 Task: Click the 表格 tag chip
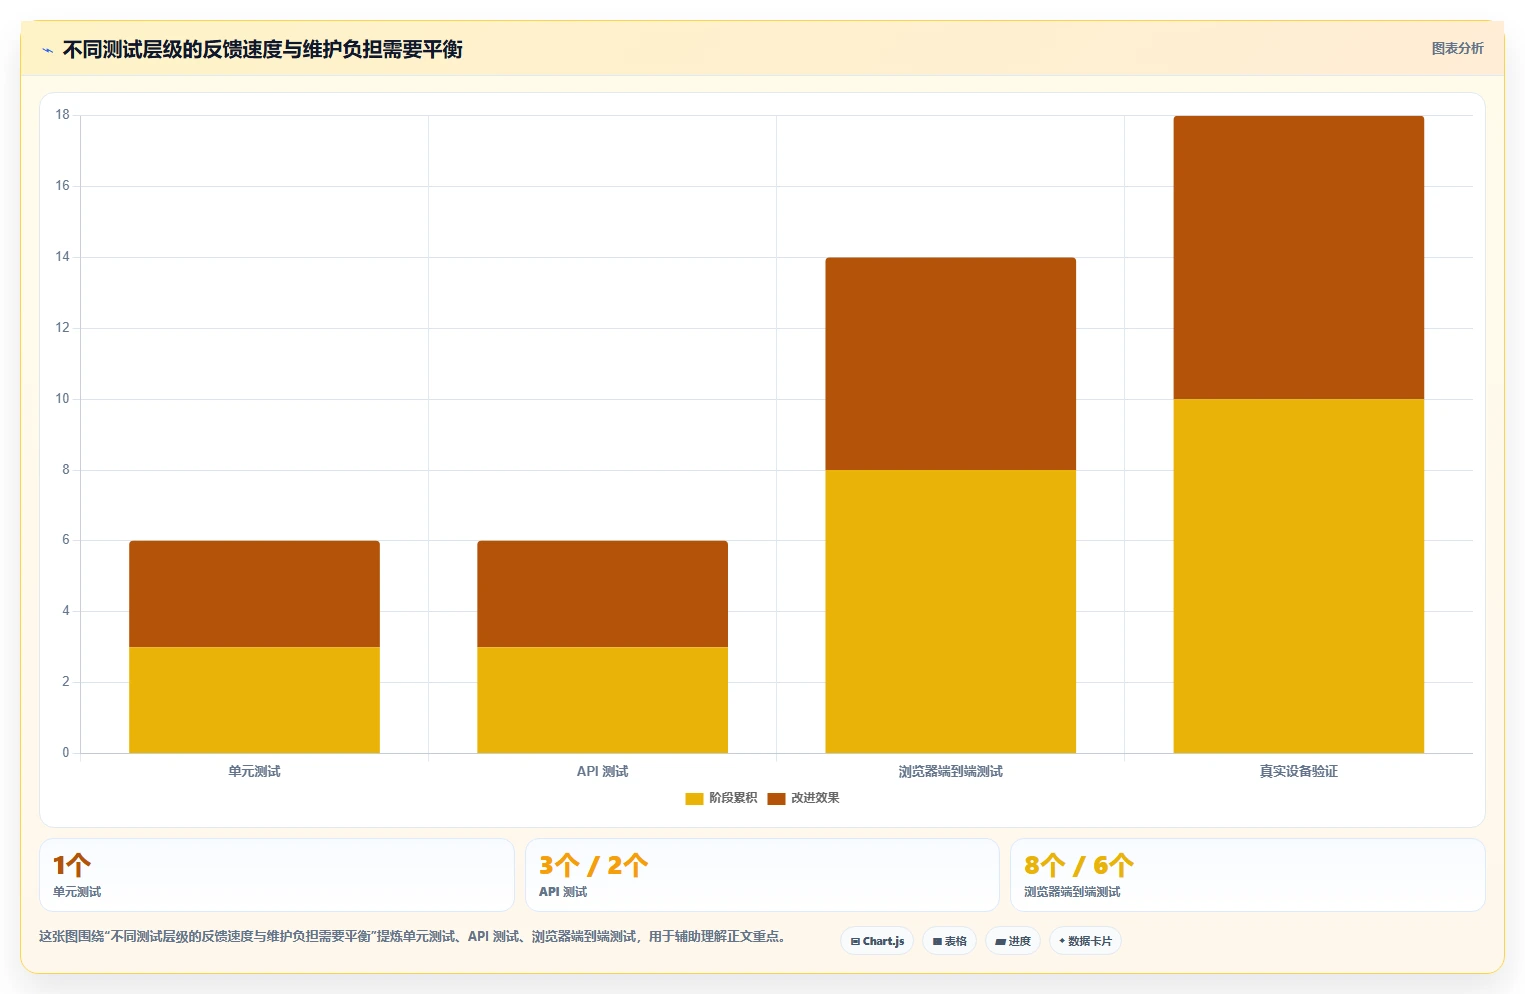[950, 941]
